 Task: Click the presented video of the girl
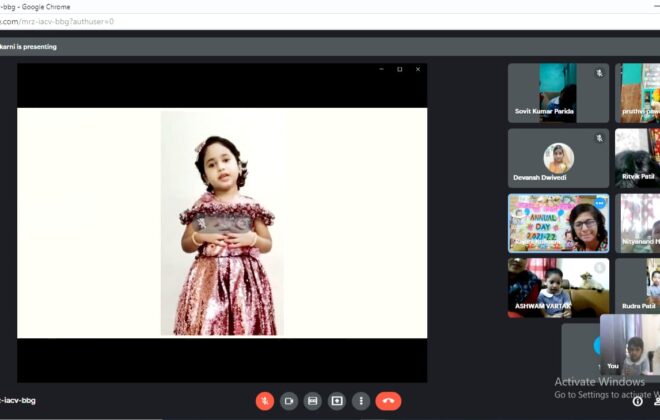pos(222,223)
